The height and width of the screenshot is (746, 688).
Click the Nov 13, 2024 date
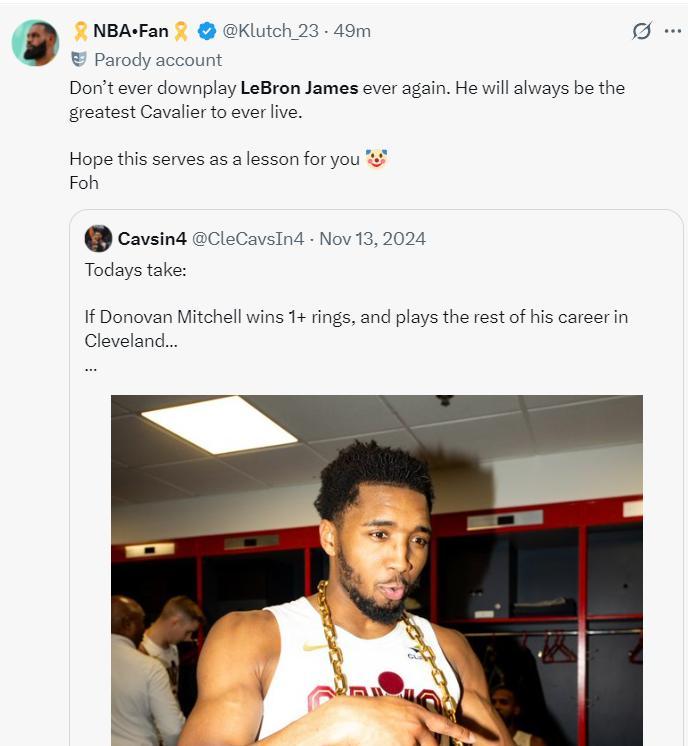[372, 239]
